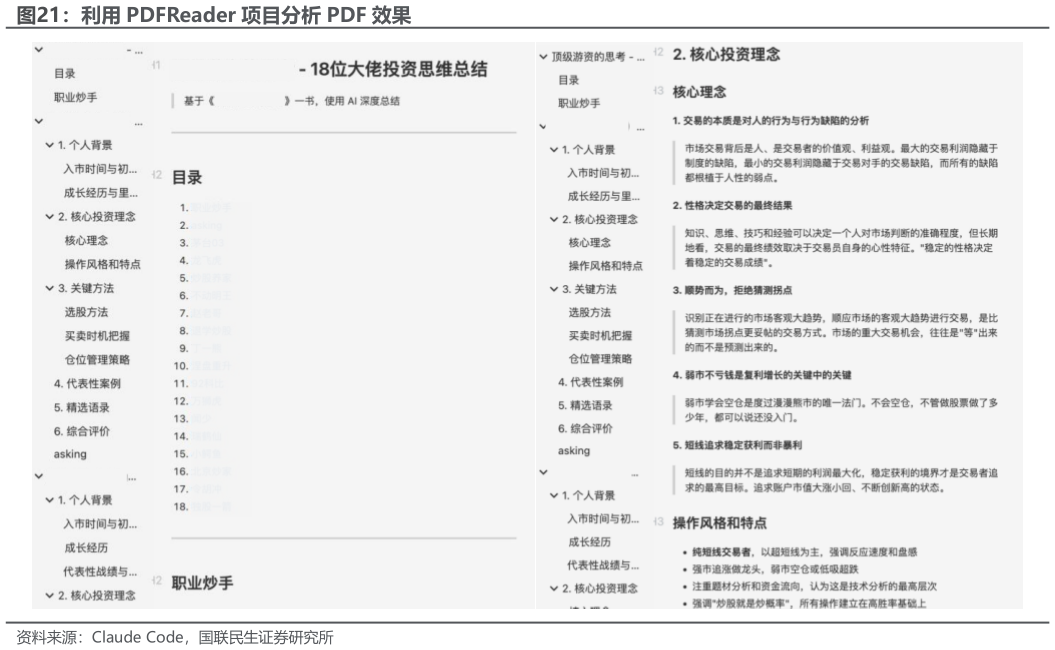
Task: Click the ellipsis icon beside the second collapsed outline
Action: [x=140, y=123]
